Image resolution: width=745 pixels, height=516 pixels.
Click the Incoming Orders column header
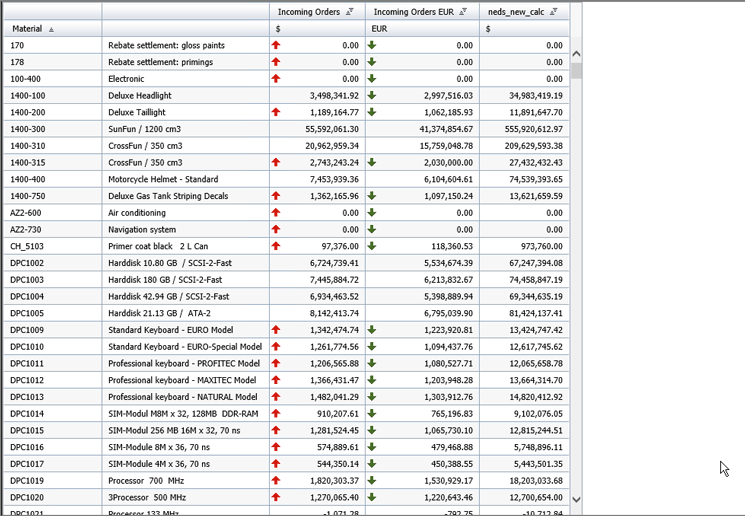coord(317,12)
